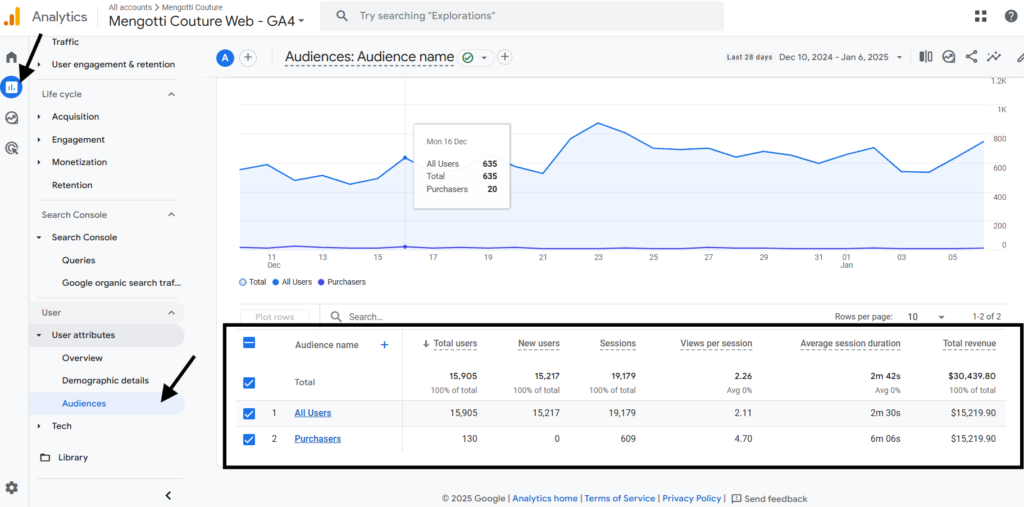Open Rows per page dropdown
1024x507 pixels.
pos(926,317)
